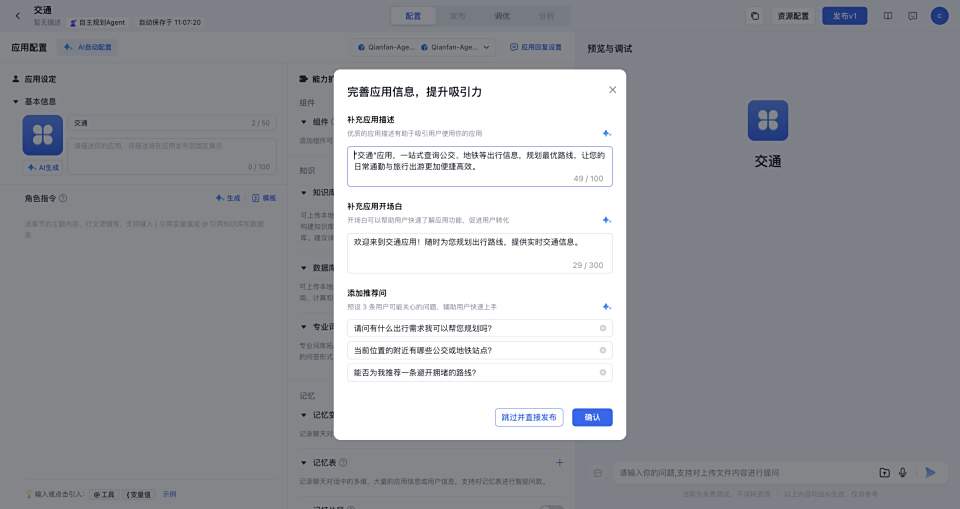This screenshot has width=960, height=509.
Task: Click the file upload icon in chat input
Action: tap(884, 472)
